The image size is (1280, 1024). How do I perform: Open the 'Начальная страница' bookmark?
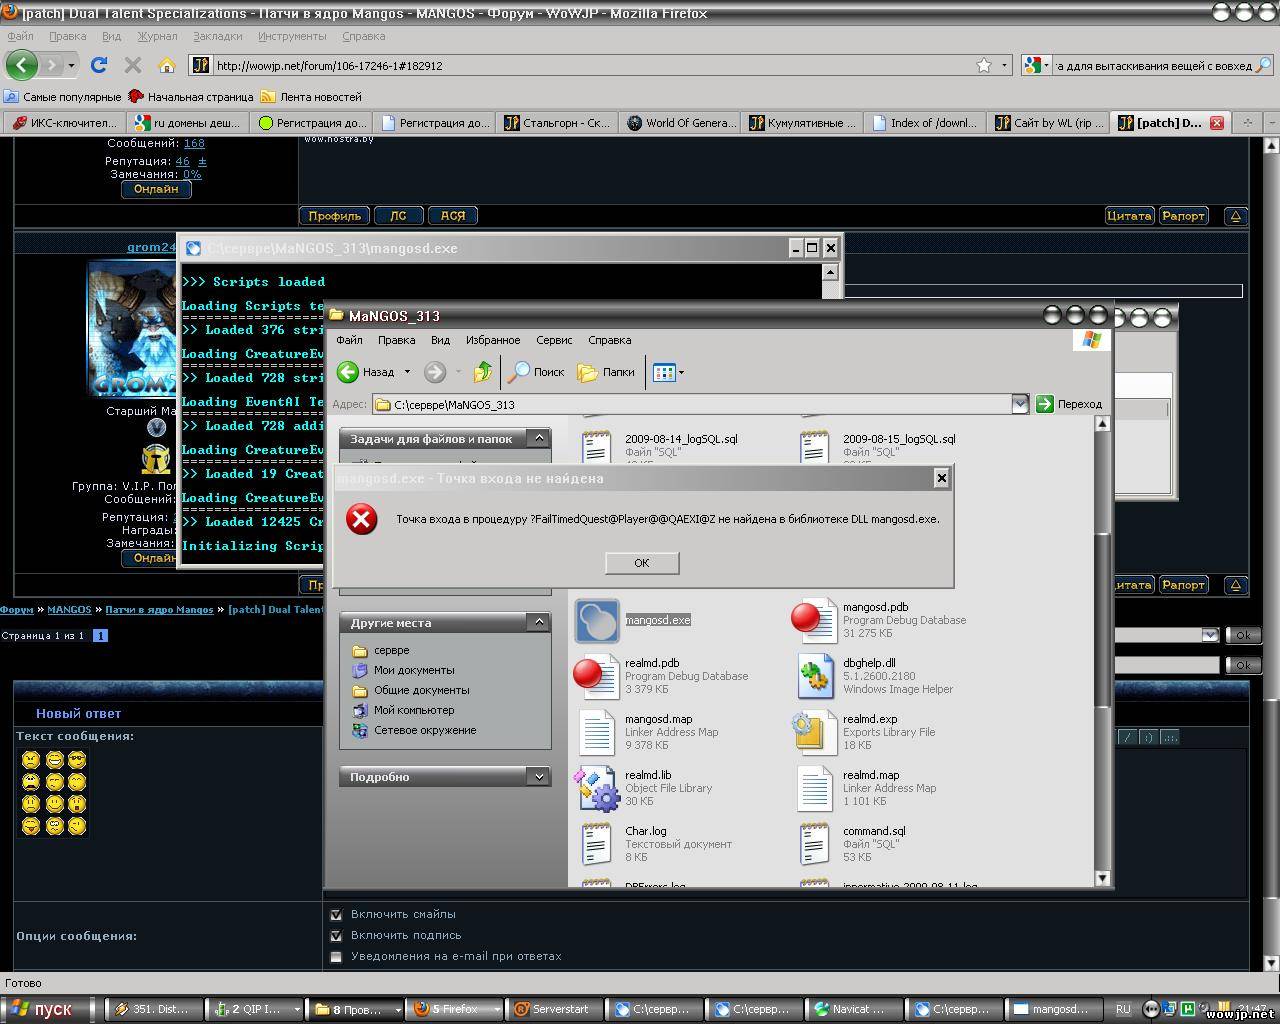coord(191,97)
